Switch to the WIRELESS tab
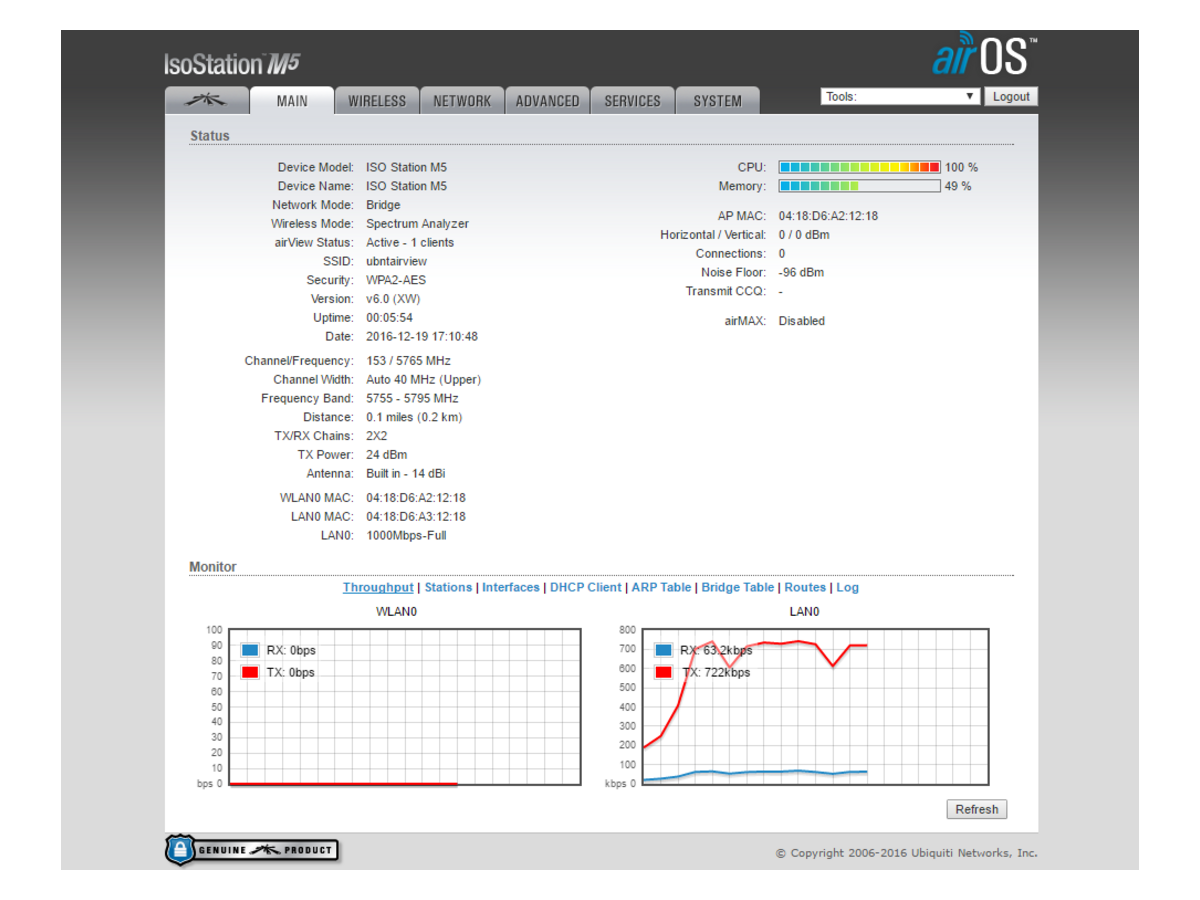 tap(377, 101)
